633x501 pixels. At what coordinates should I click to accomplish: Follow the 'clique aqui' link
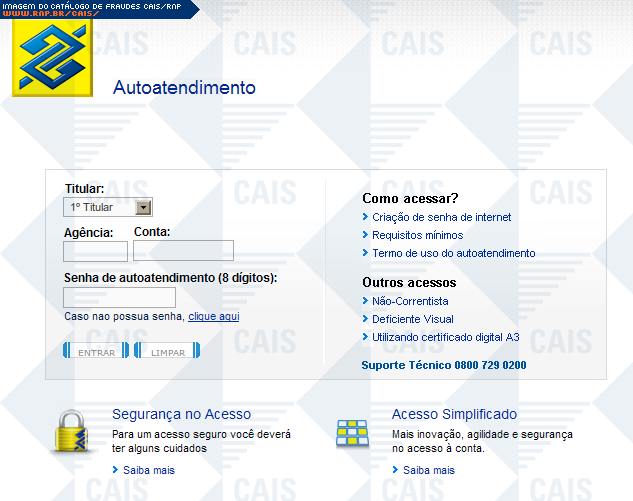(x=214, y=317)
